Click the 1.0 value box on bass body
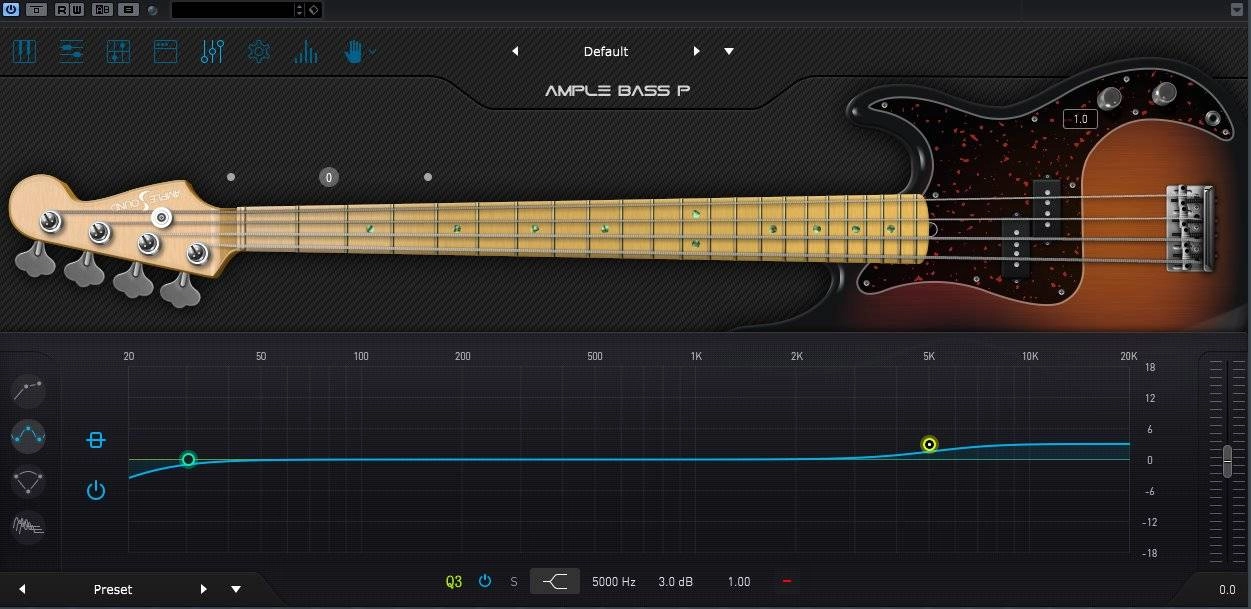1251x609 pixels. click(x=1080, y=119)
